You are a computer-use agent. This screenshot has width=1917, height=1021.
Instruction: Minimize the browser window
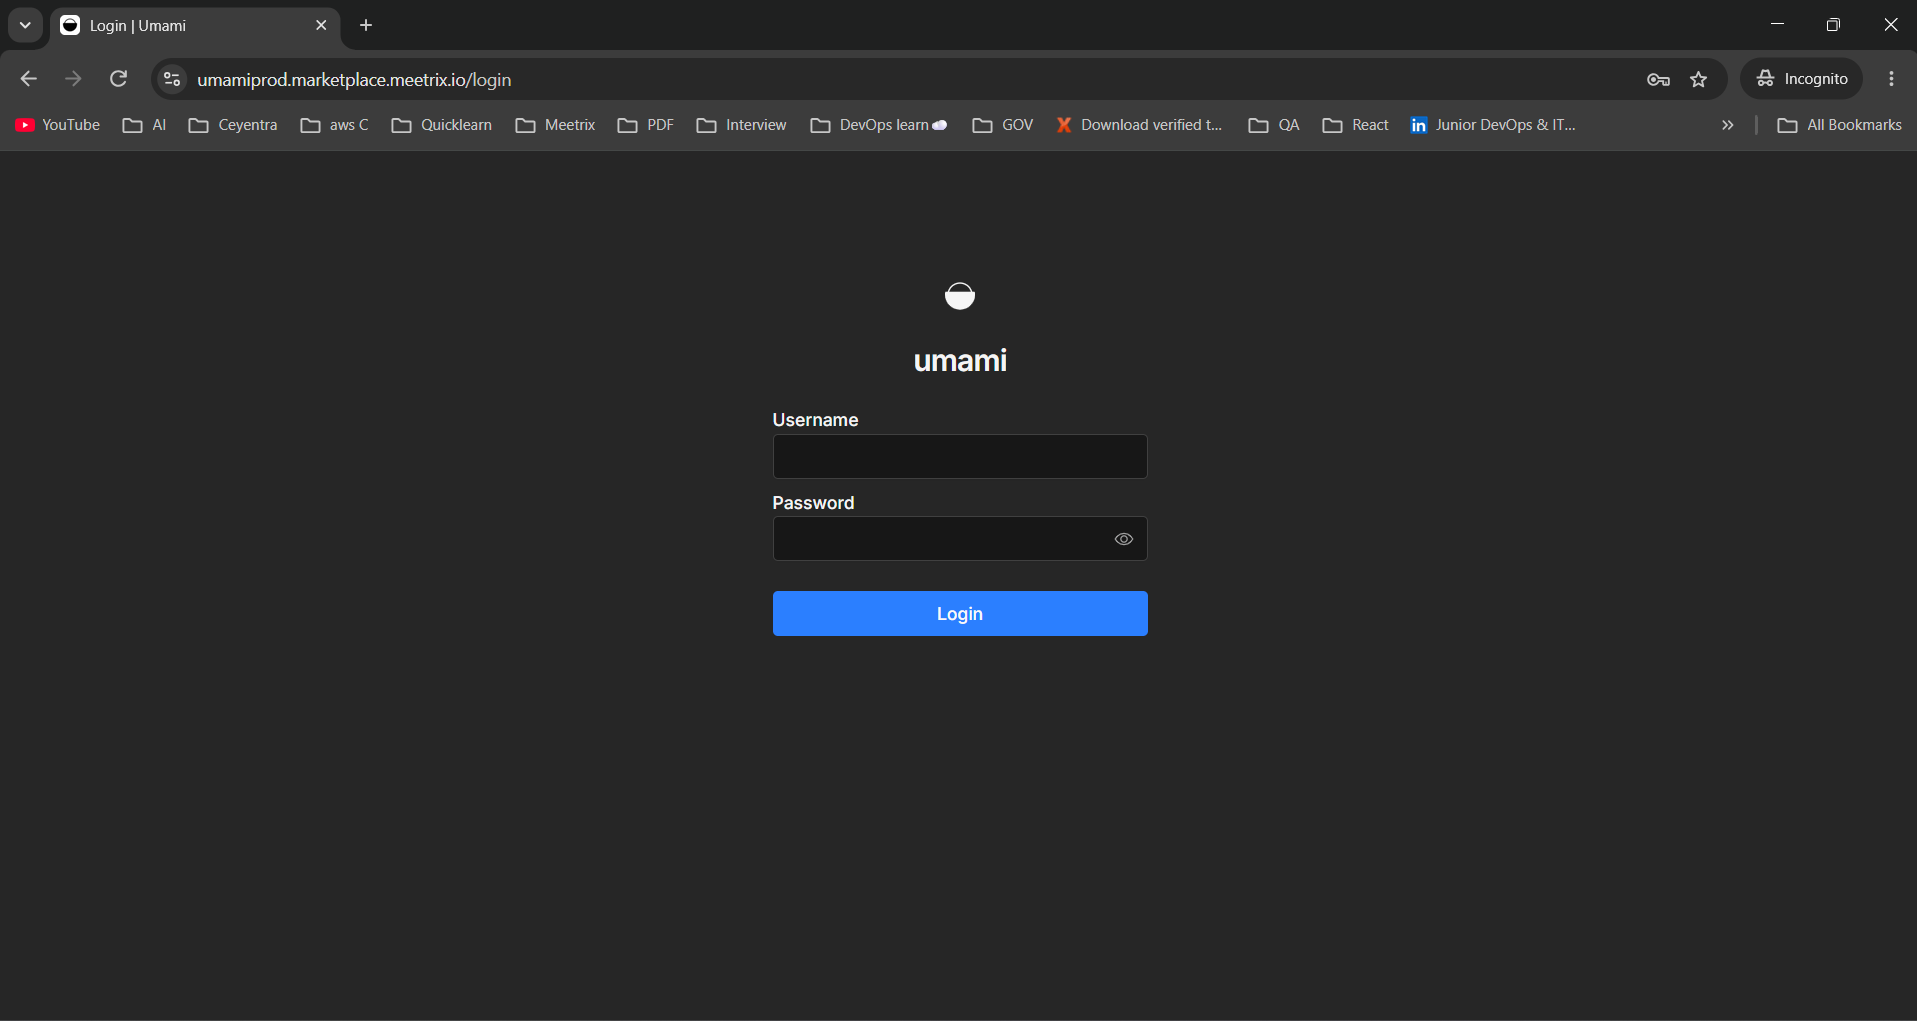(x=1777, y=25)
